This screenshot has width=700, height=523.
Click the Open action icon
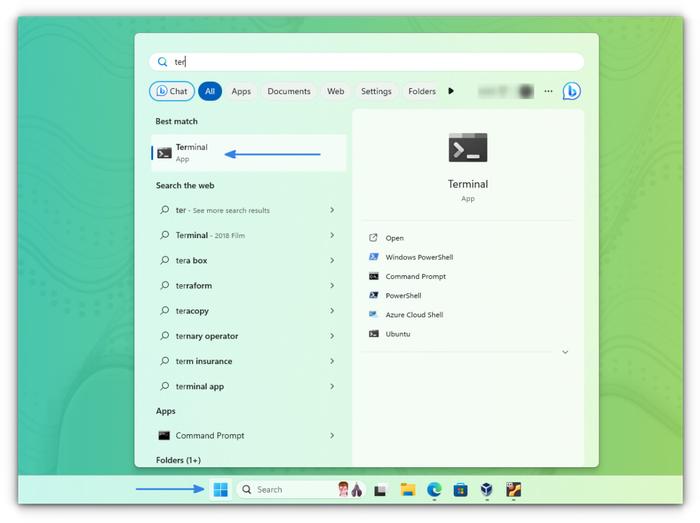pyautogui.click(x=373, y=237)
